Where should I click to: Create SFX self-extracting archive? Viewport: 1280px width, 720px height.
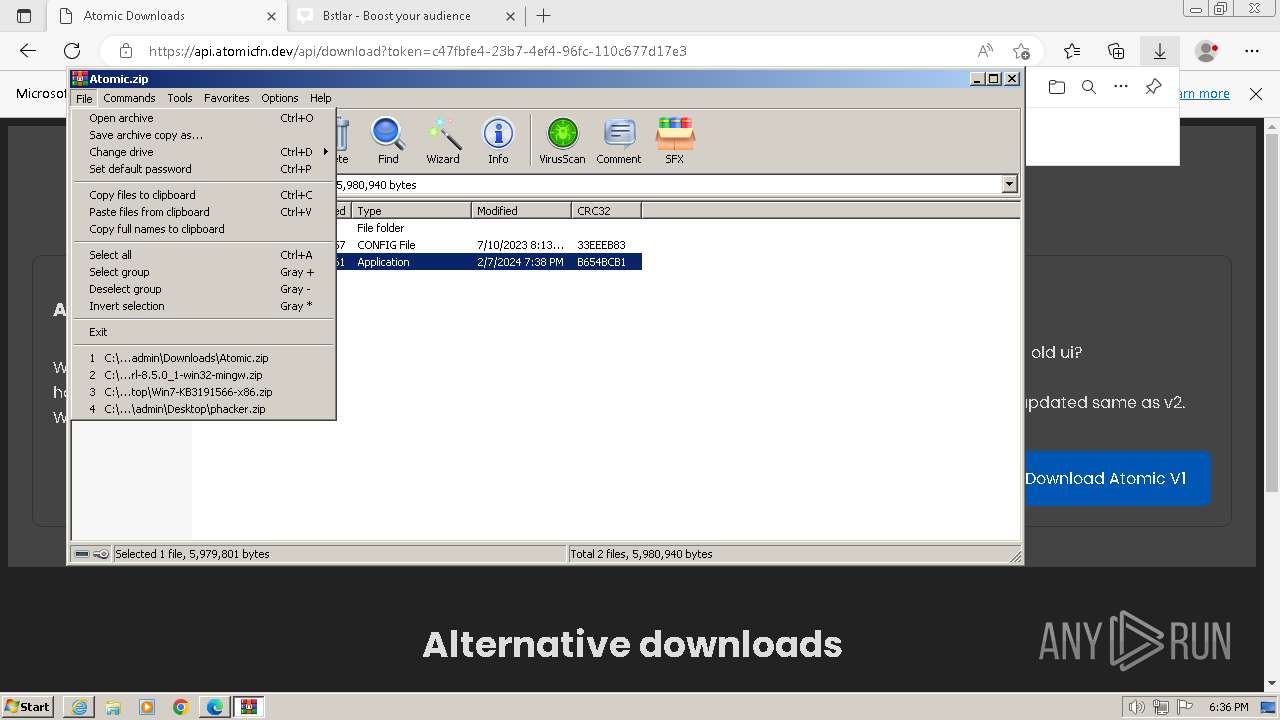click(675, 140)
